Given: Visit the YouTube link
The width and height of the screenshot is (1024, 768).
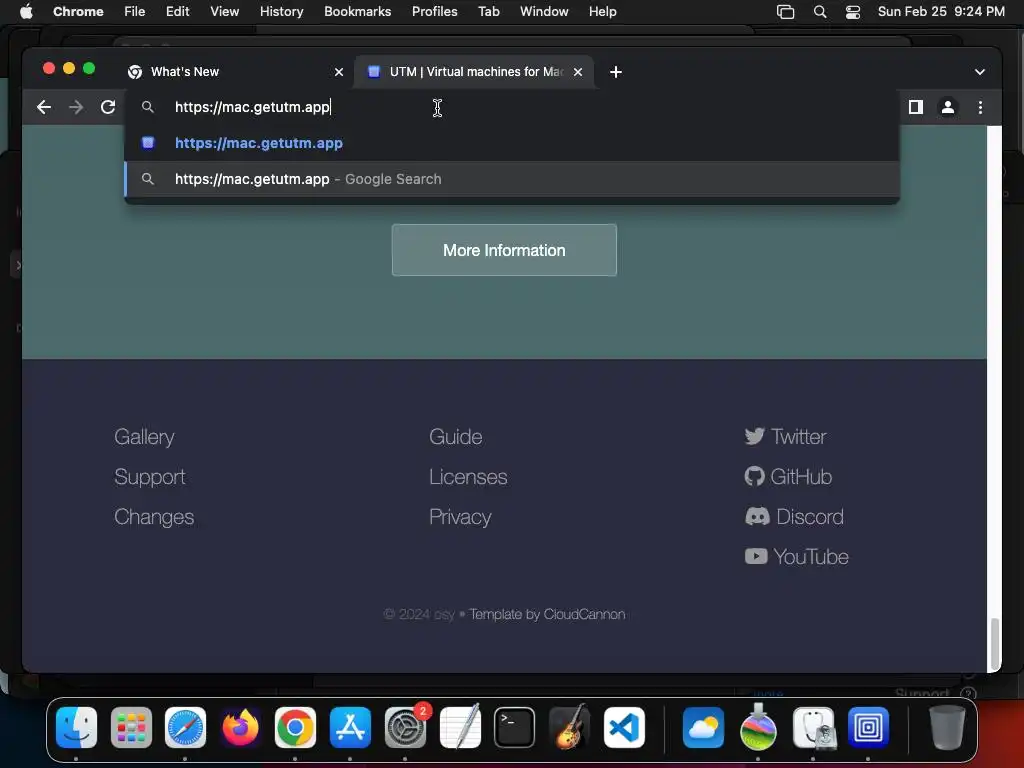Looking at the screenshot, I should click(797, 556).
